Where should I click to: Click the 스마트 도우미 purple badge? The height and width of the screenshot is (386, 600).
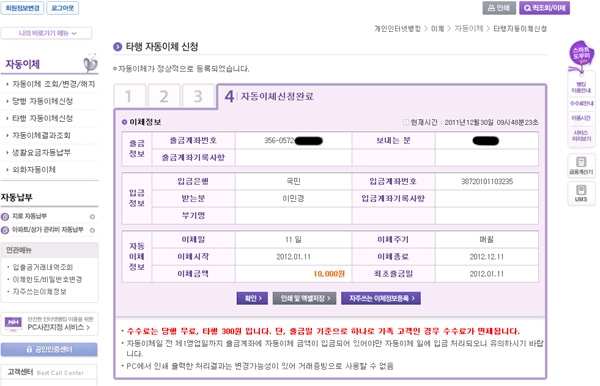click(581, 55)
